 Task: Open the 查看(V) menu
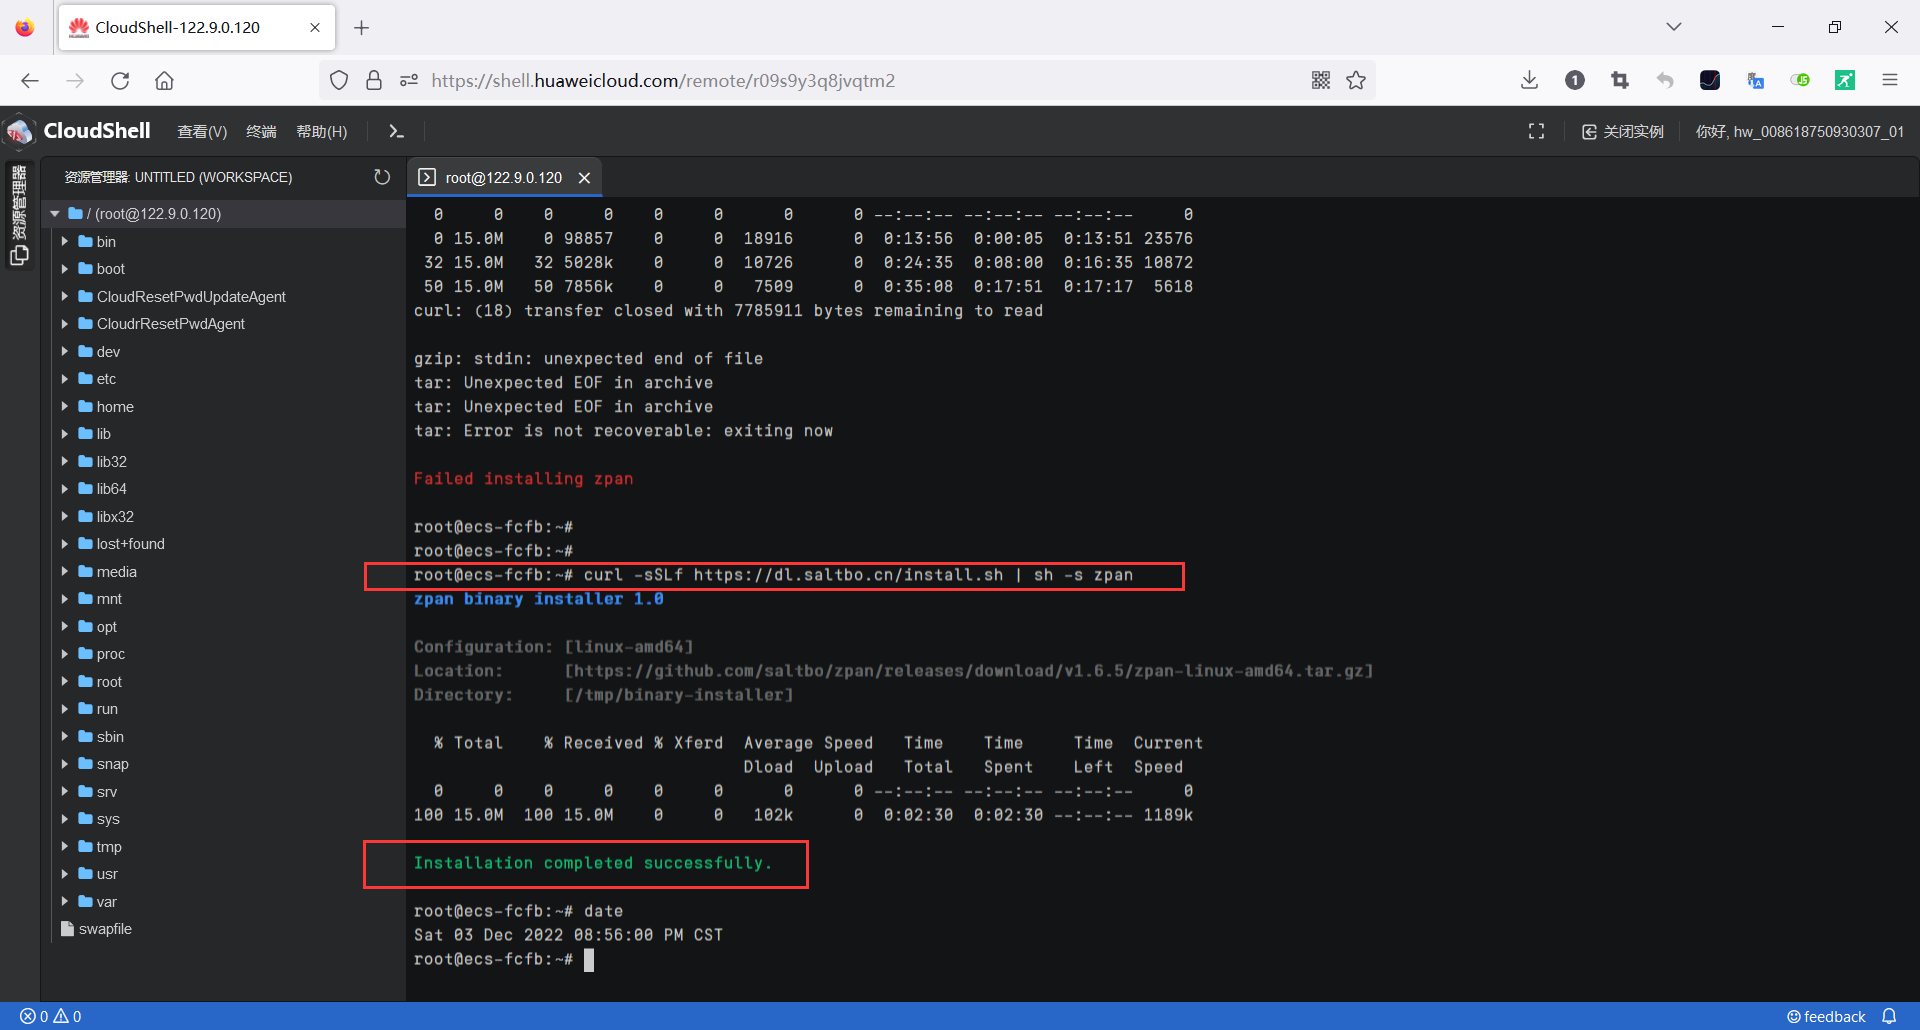click(202, 132)
